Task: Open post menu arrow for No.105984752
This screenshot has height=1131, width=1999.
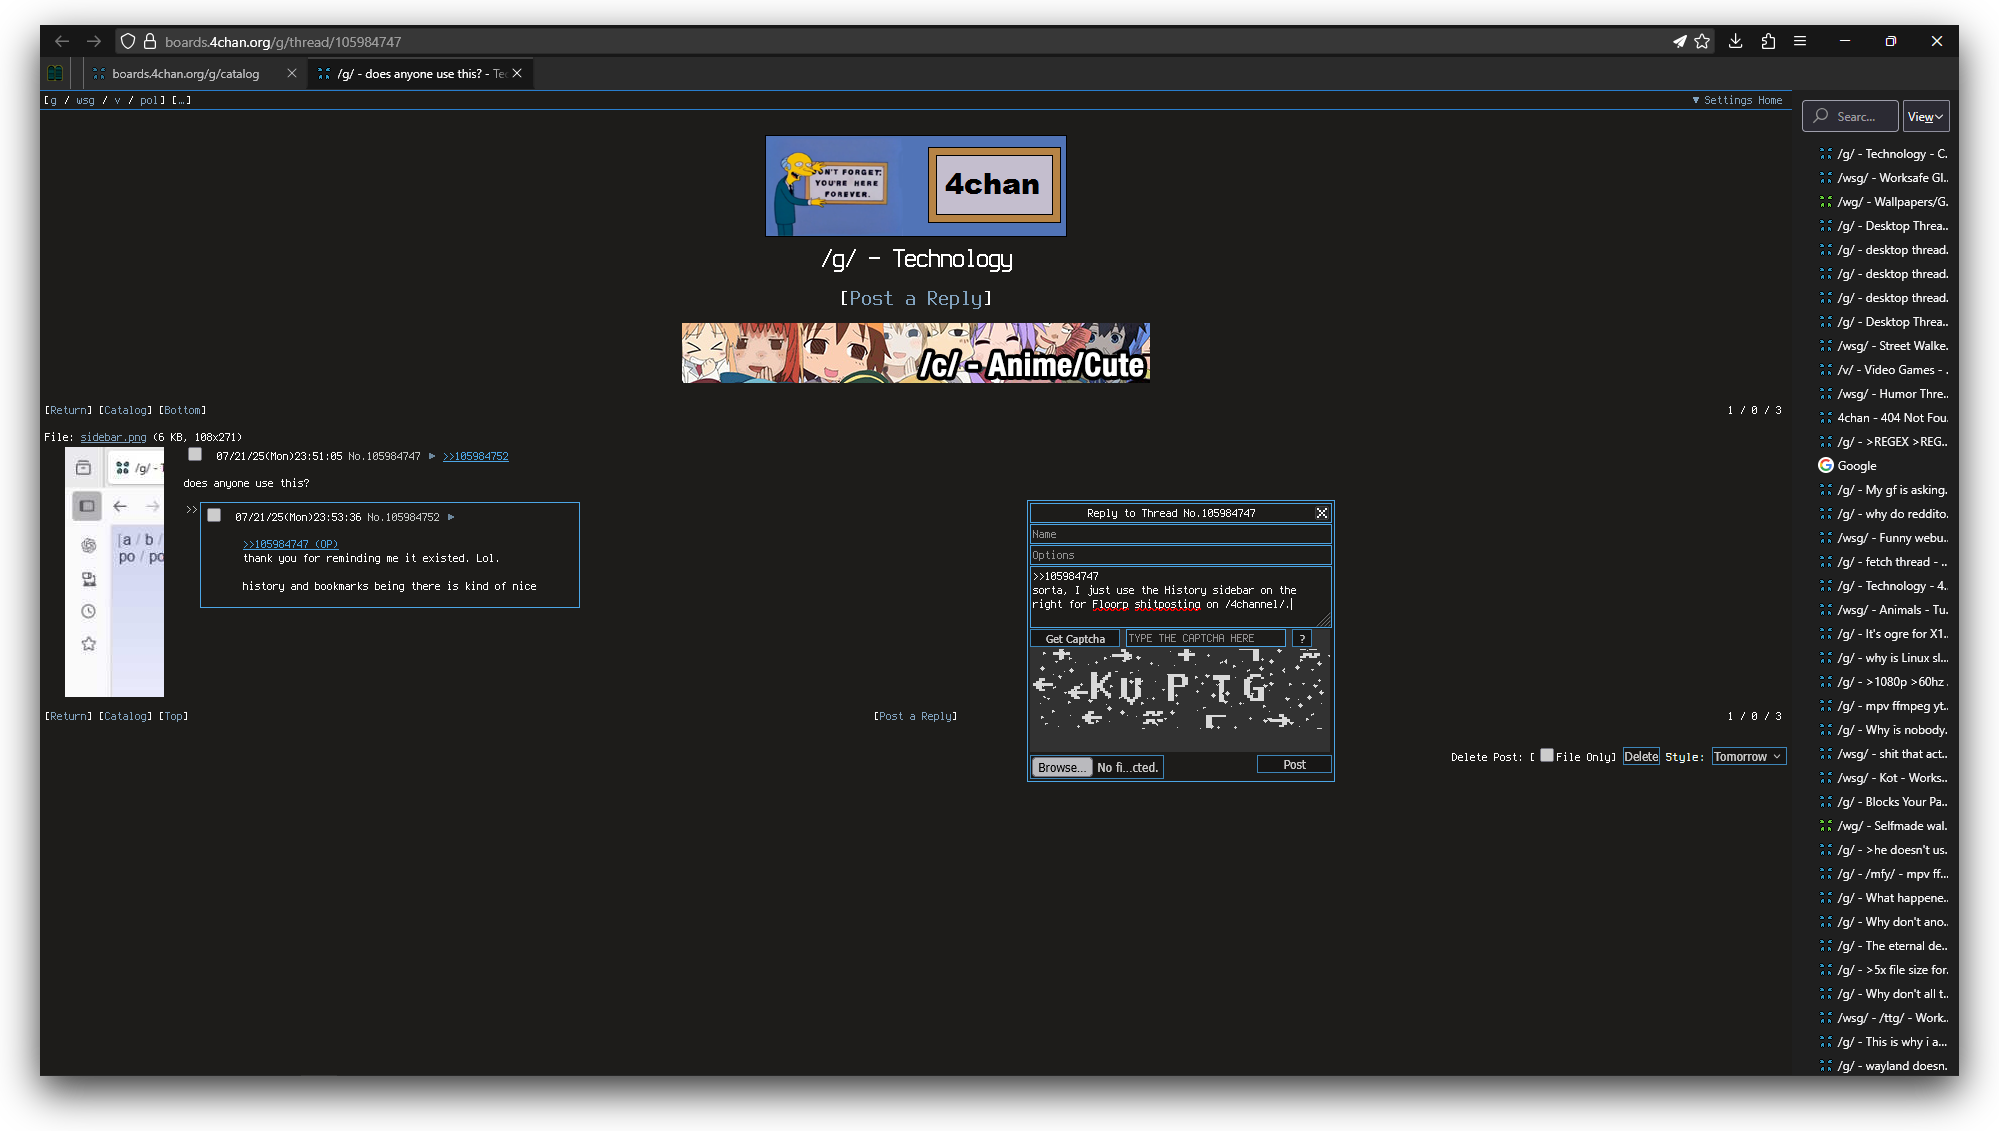Action: tap(451, 517)
